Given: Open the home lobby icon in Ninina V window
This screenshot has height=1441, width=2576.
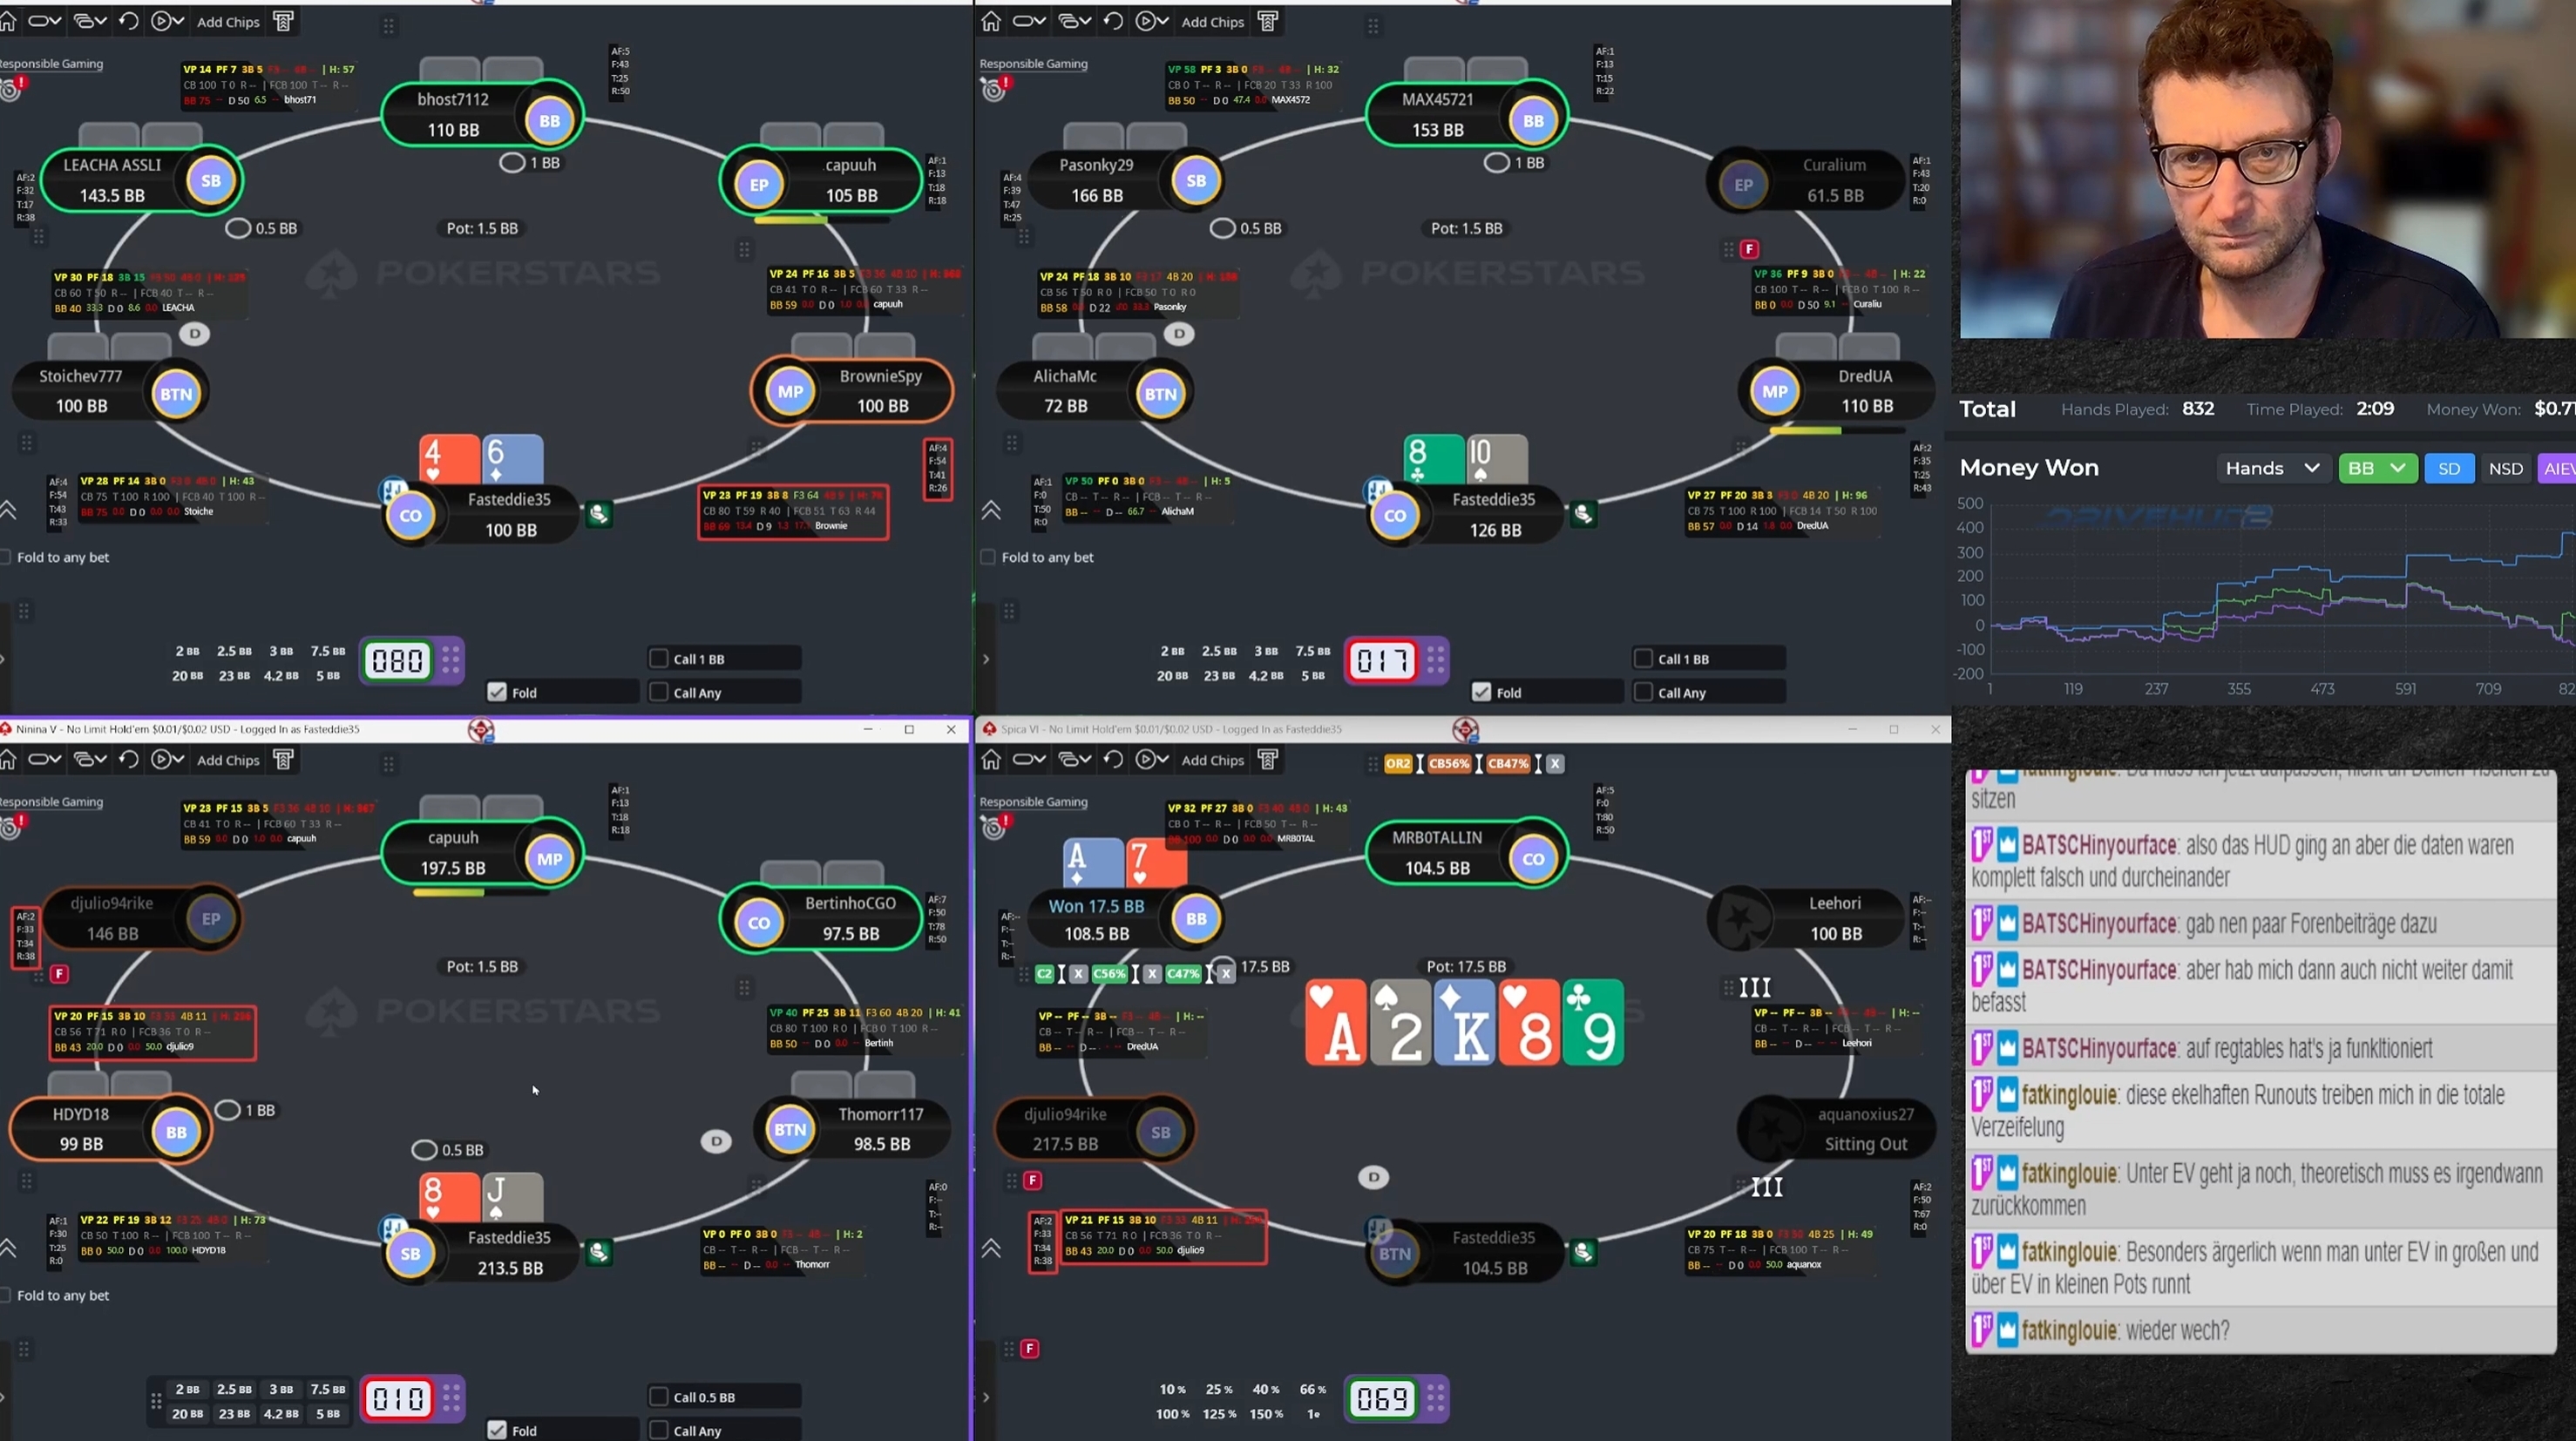Looking at the screenshot, I should pos(8,760).
